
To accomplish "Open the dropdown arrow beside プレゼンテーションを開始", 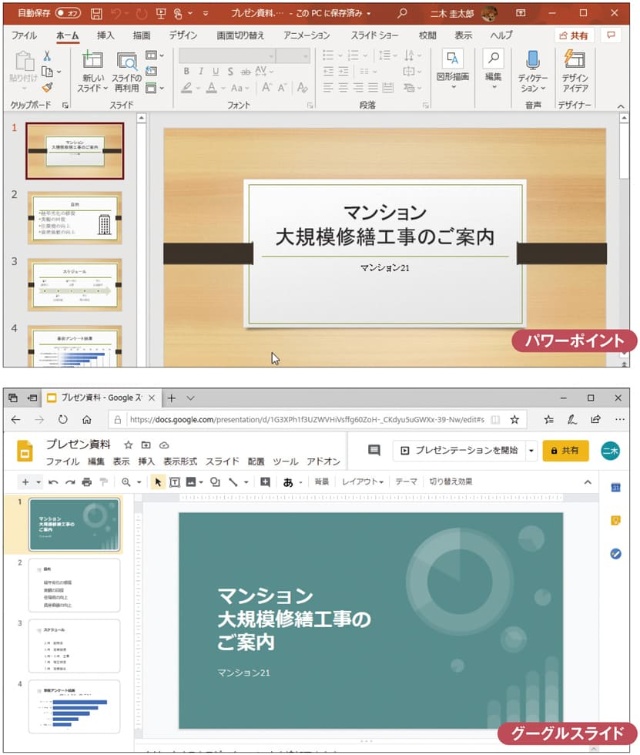I will pyautogui.click(x=531, y=451).
